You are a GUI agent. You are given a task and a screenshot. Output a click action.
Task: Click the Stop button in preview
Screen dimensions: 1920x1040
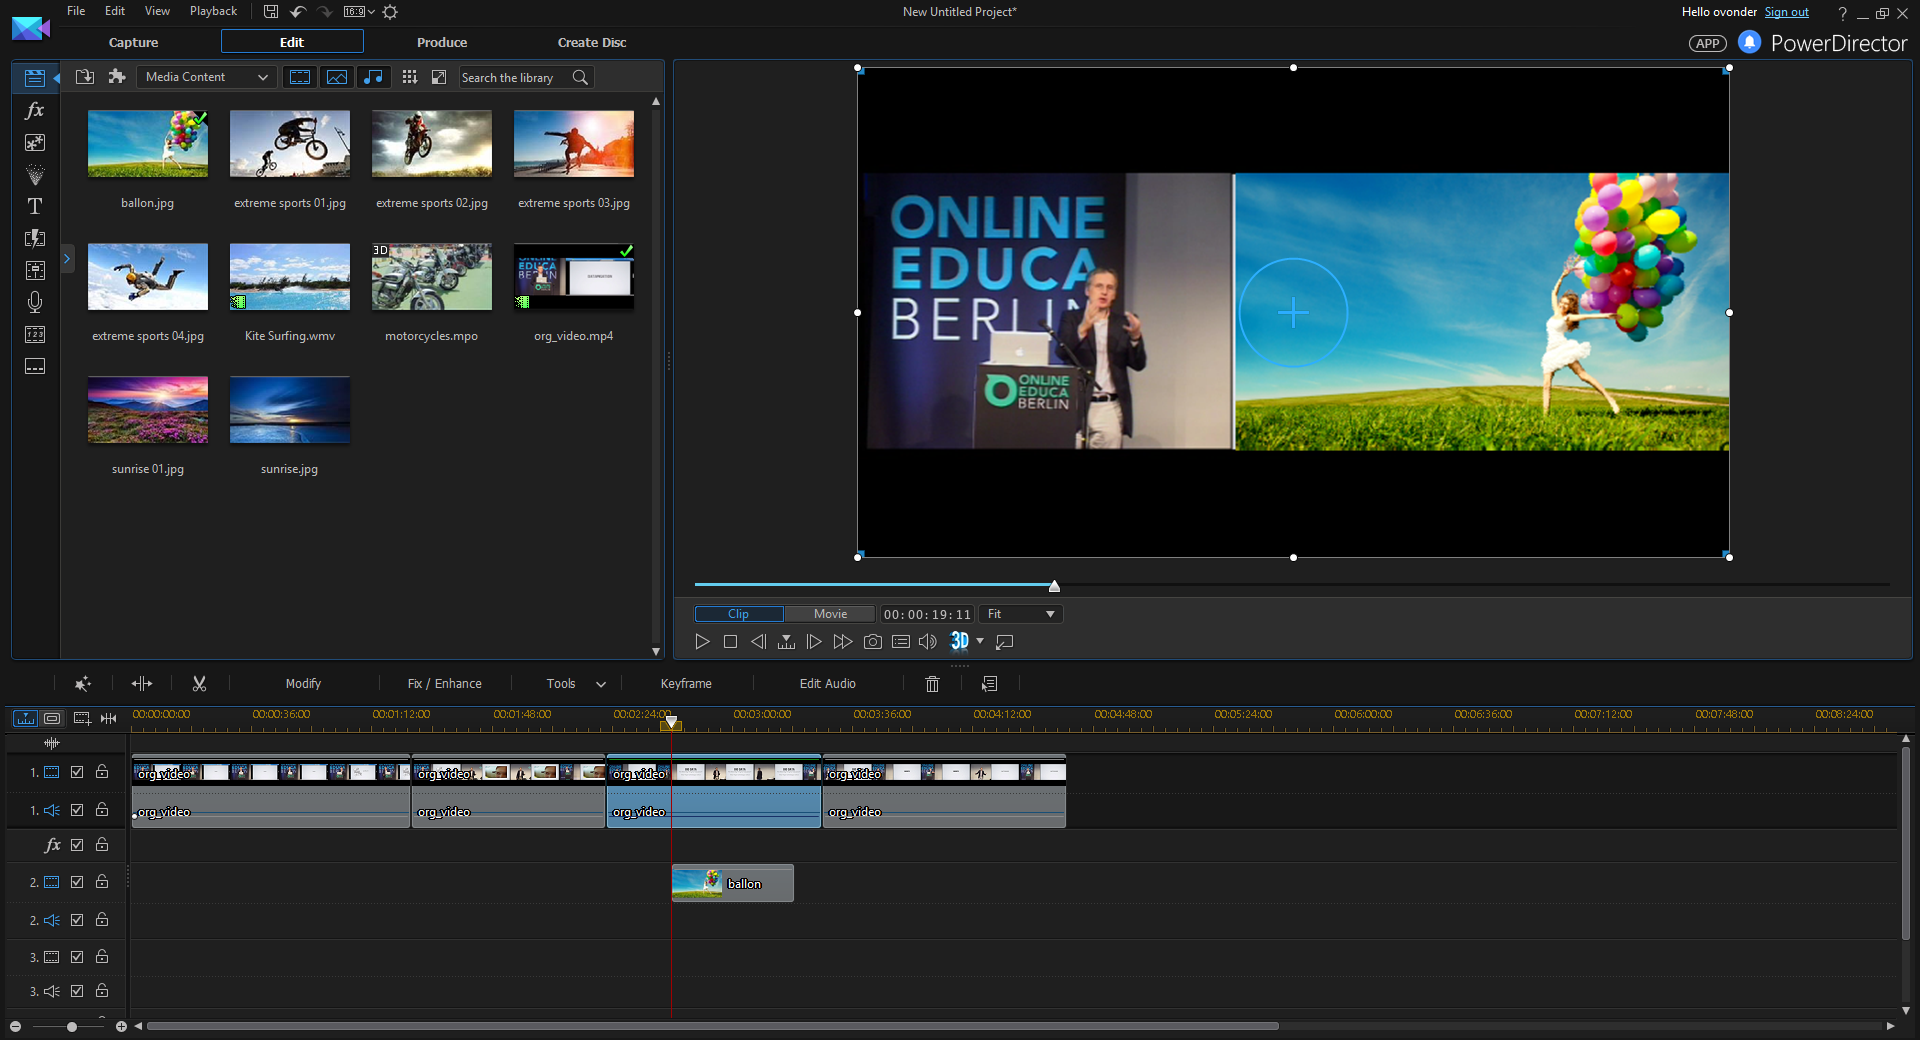[730, 641]
